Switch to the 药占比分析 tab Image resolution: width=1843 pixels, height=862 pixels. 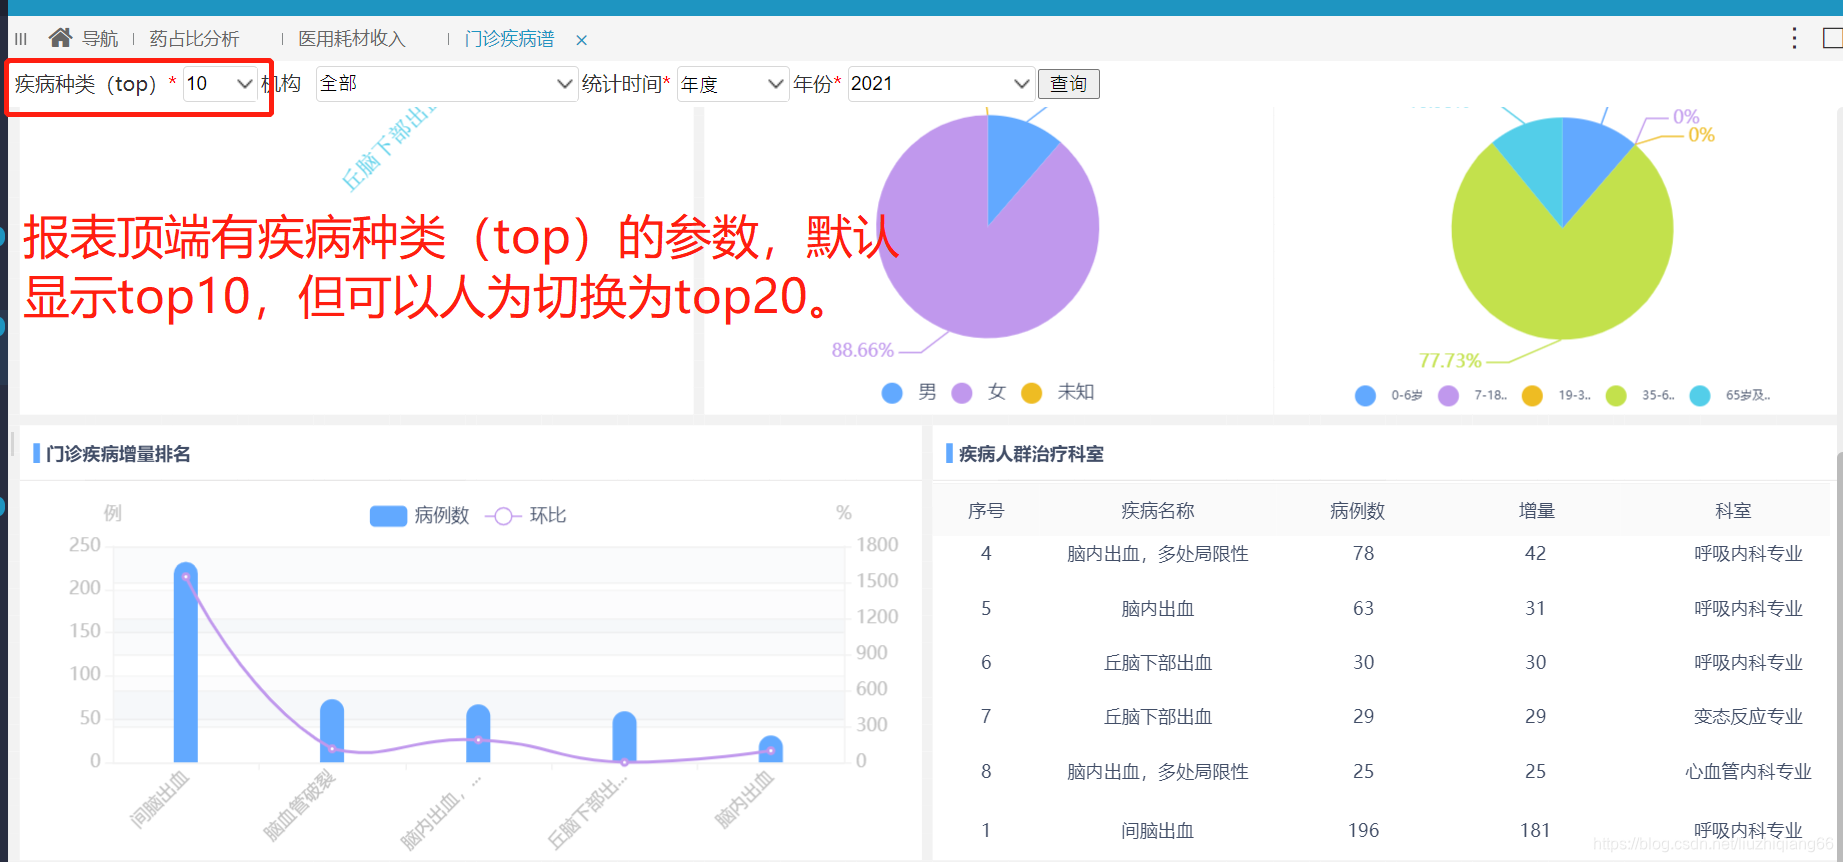(194, 39)
